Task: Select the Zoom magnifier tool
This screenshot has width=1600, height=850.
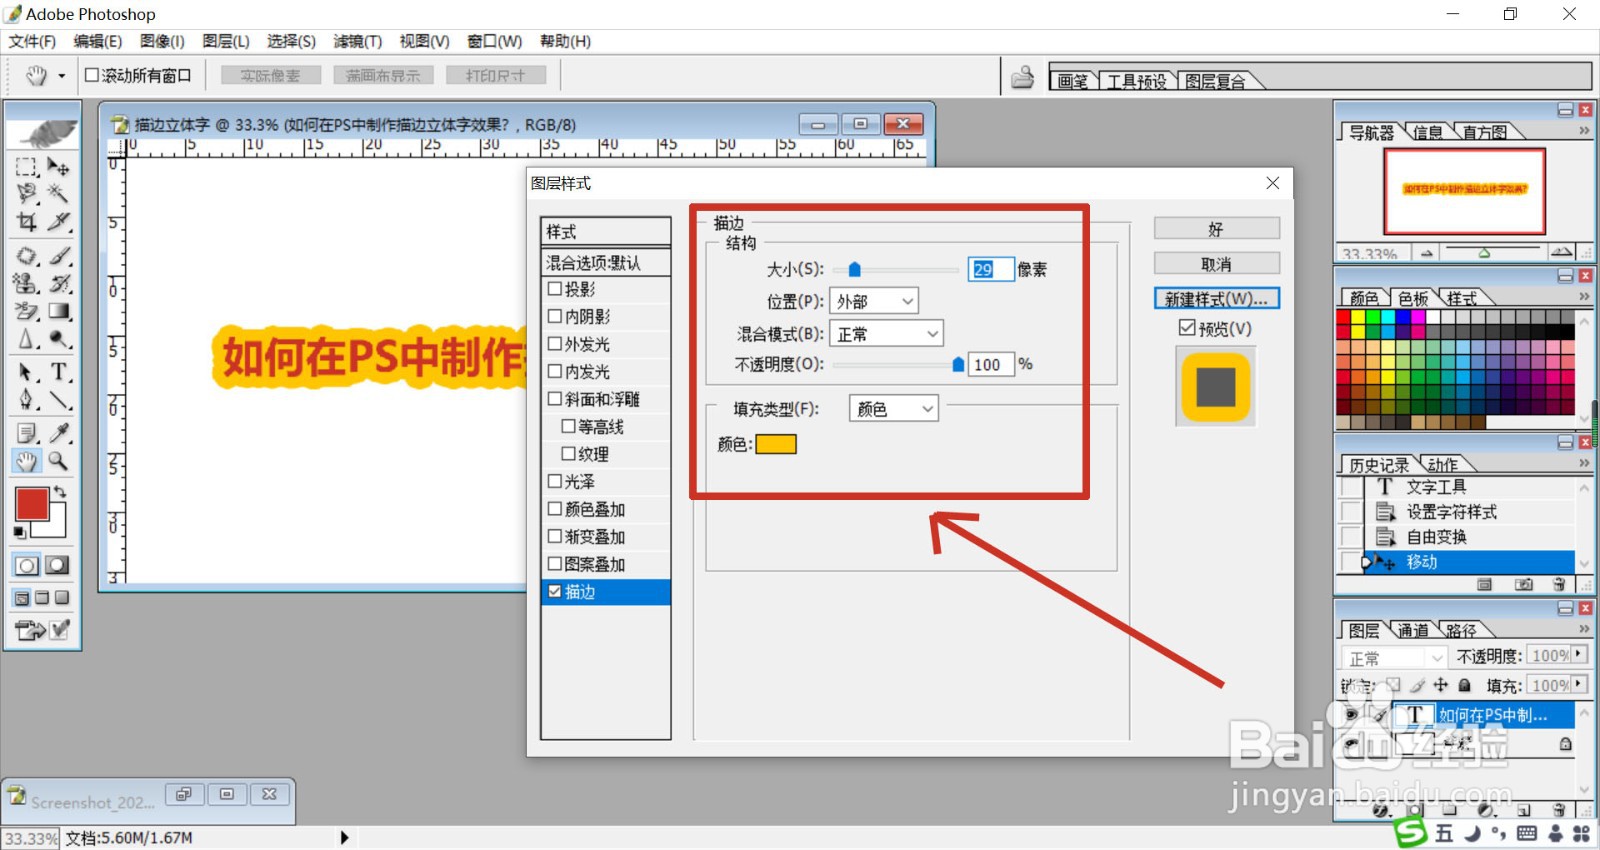Action: [x=59, y=461]
